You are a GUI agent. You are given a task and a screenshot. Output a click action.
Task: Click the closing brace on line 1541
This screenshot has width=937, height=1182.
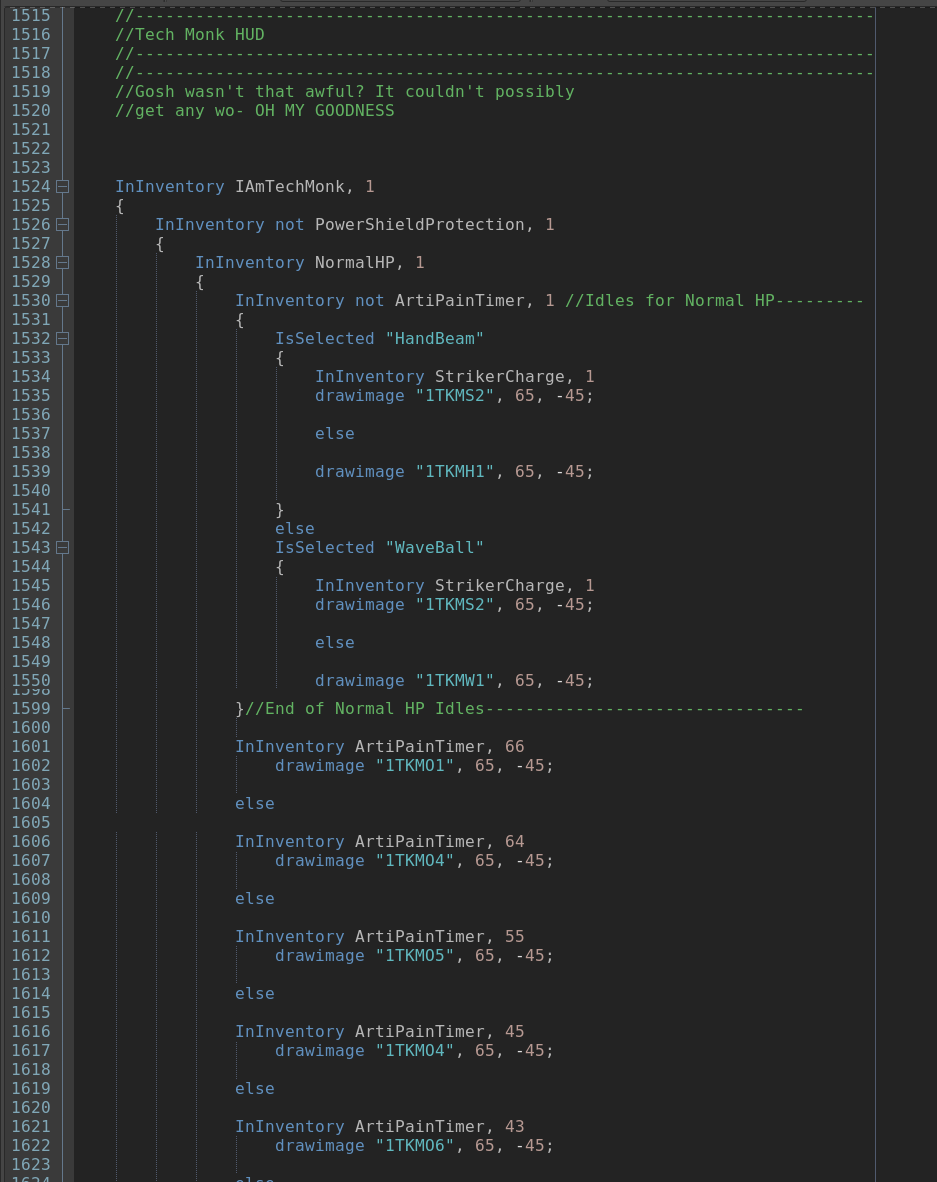tap(280, 510)
